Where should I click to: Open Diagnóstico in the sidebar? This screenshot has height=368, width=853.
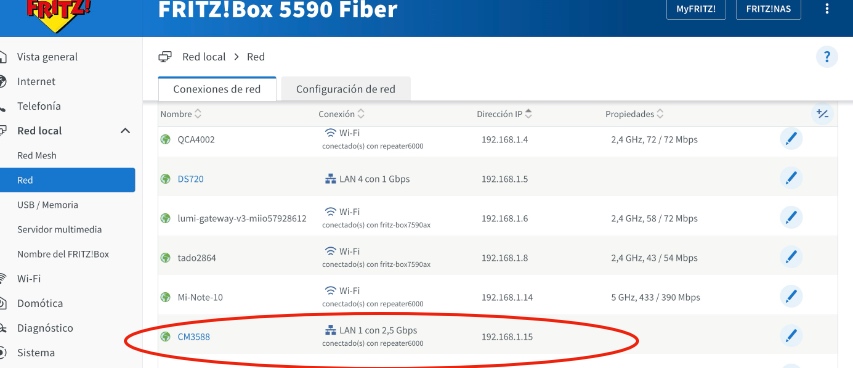click(x=45, y=328)
